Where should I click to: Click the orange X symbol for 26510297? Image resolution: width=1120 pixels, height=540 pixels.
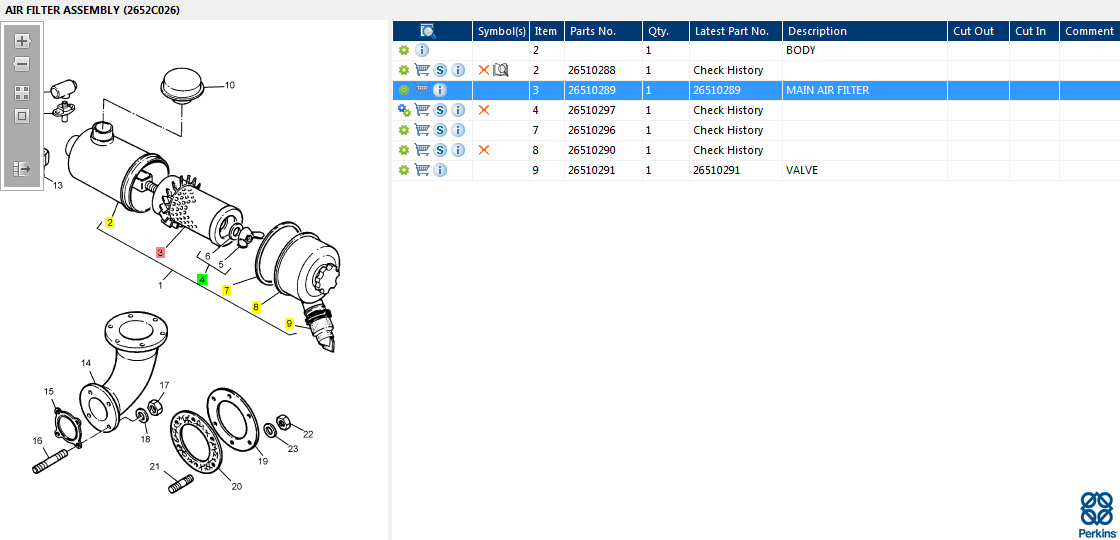click(x=484, y=110)
